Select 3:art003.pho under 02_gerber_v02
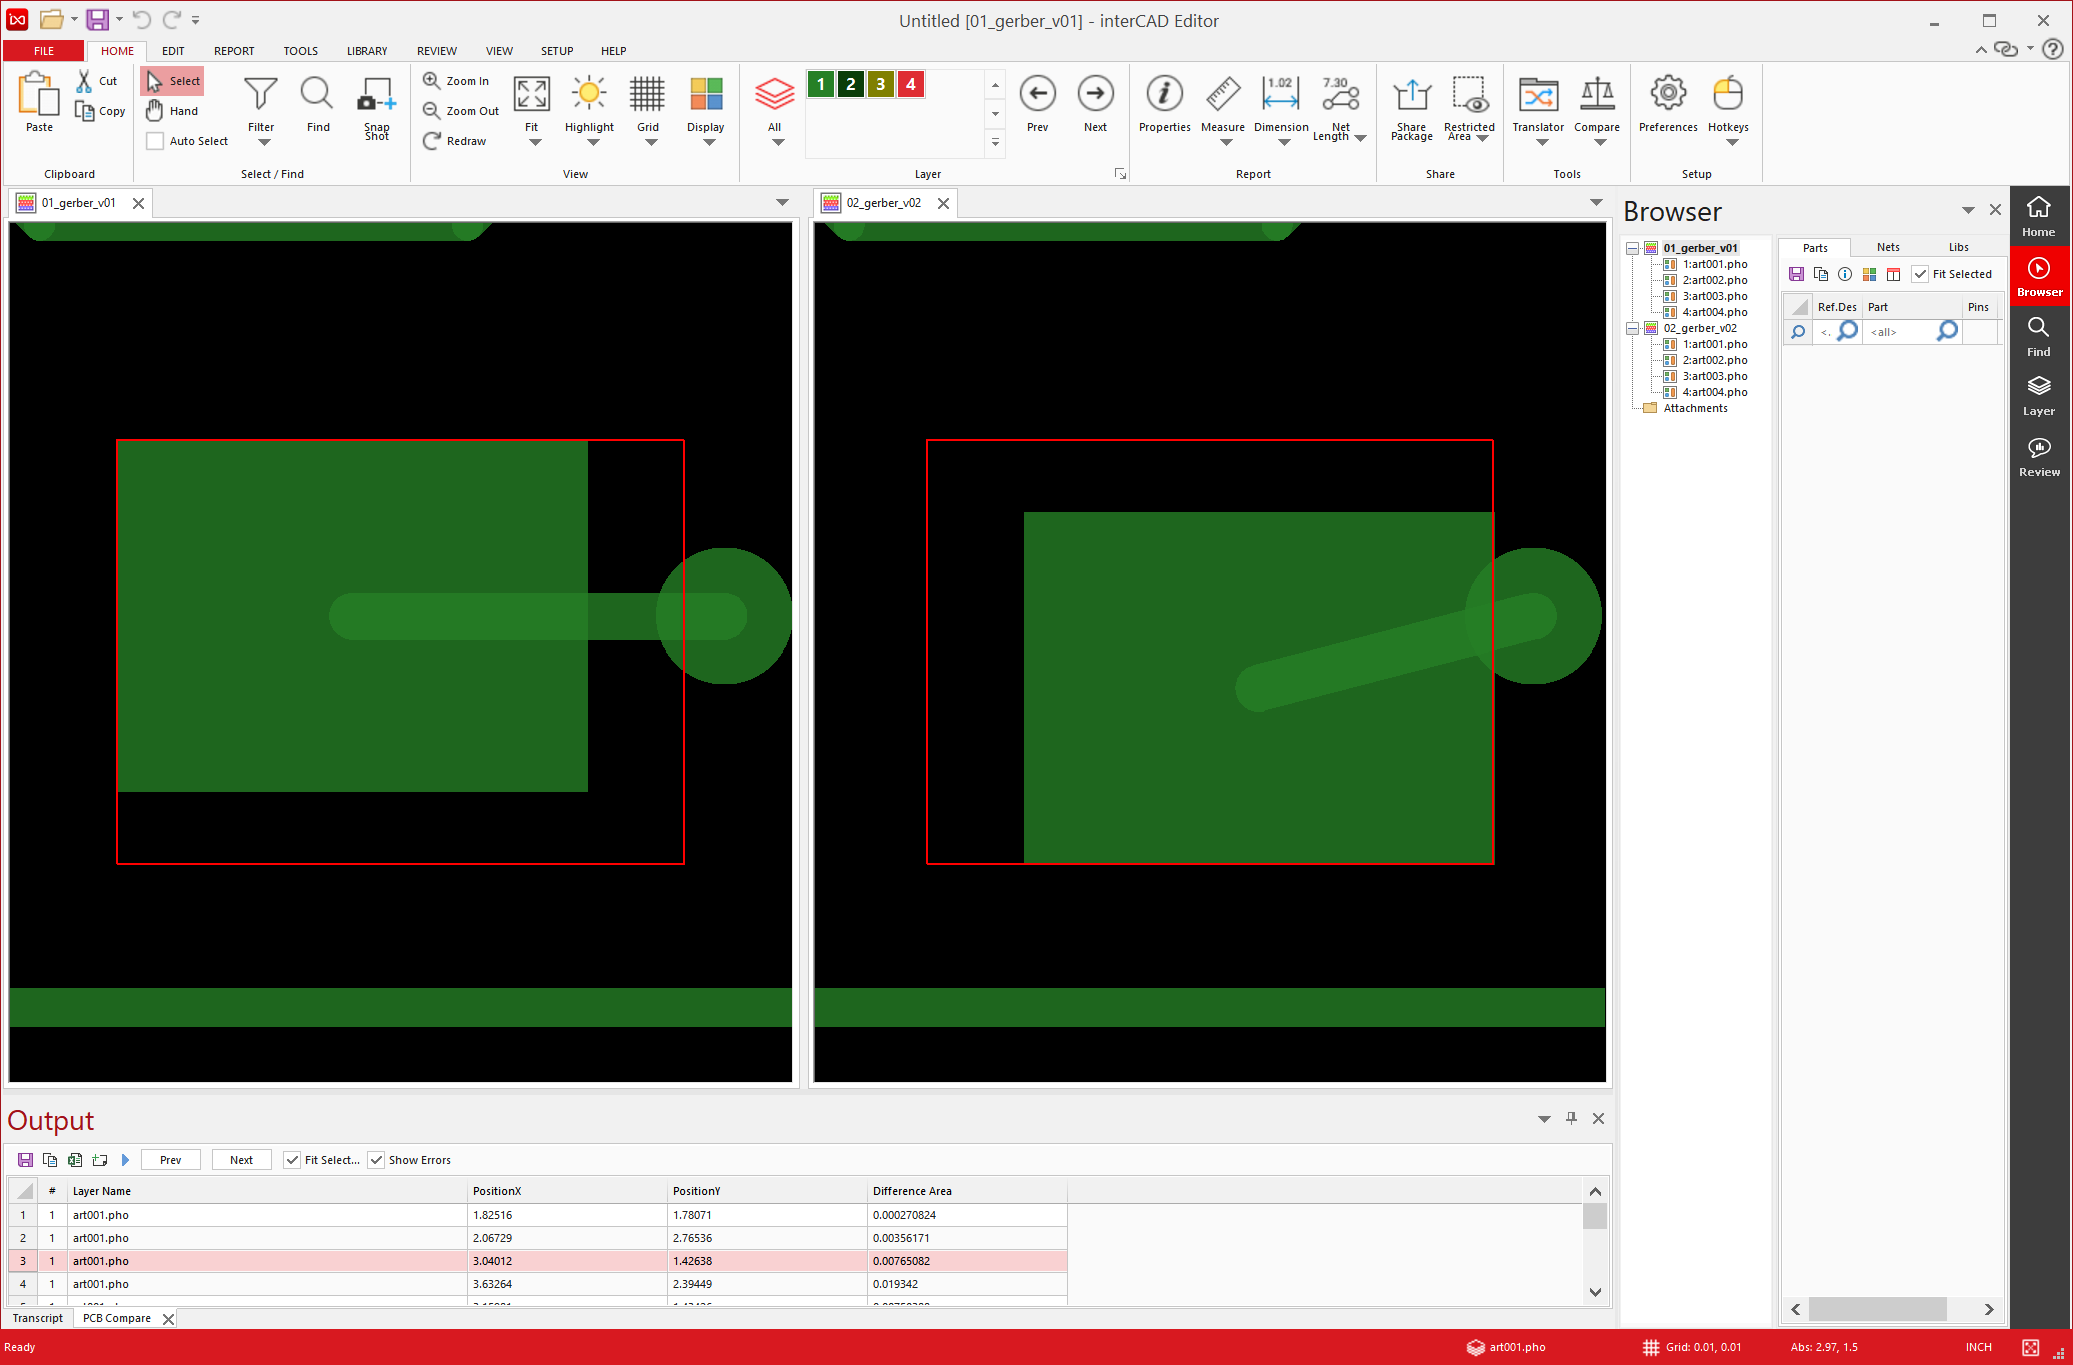Viewport: 2073px width, 1365px height. point(1714,376)
